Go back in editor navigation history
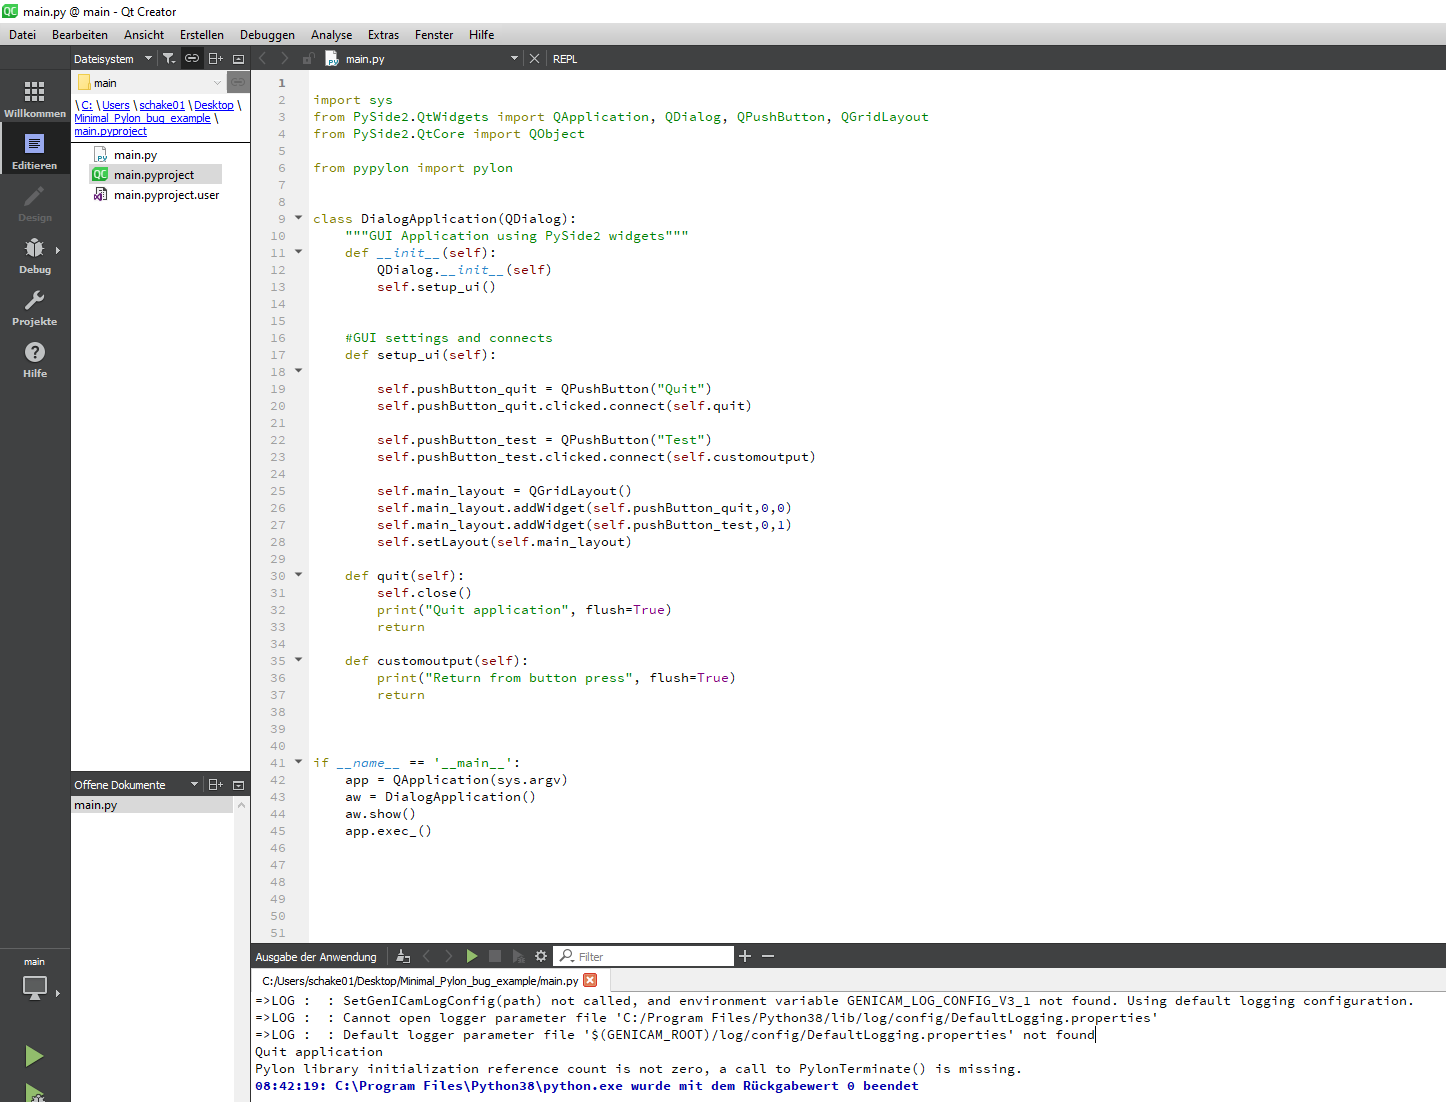 tap(263, 59)
